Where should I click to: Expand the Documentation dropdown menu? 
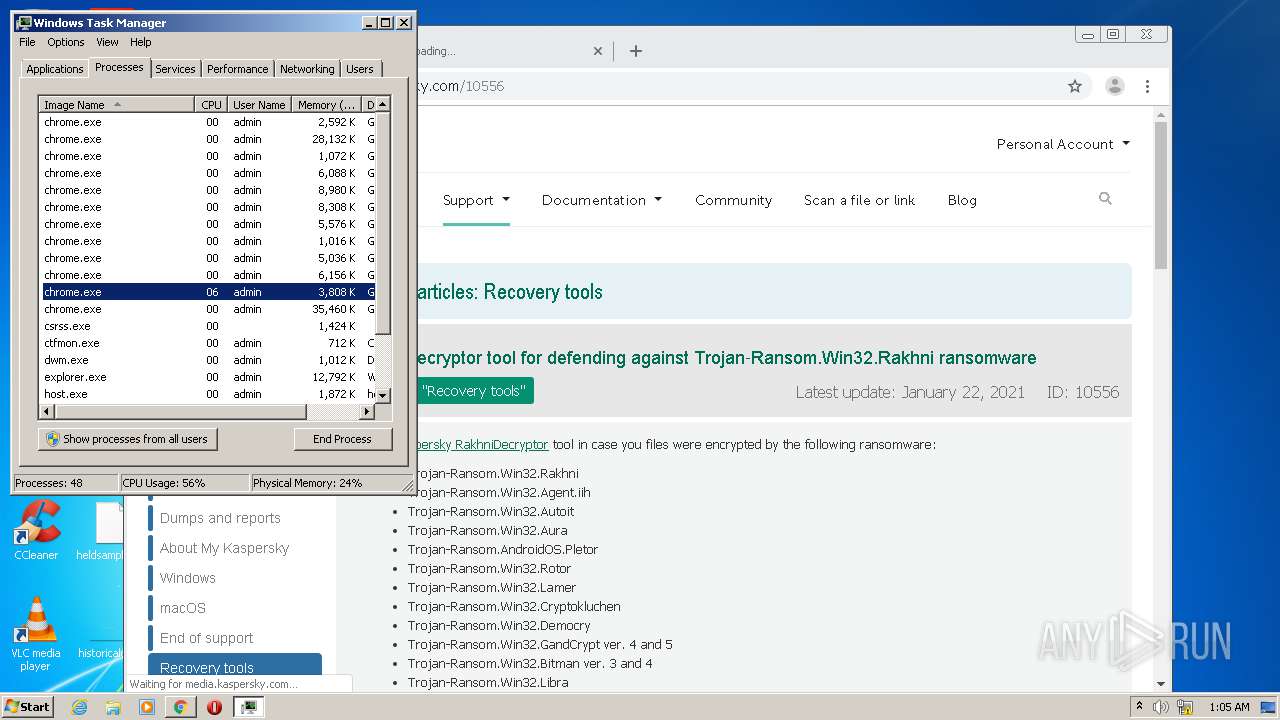click(x=602, y=200)
